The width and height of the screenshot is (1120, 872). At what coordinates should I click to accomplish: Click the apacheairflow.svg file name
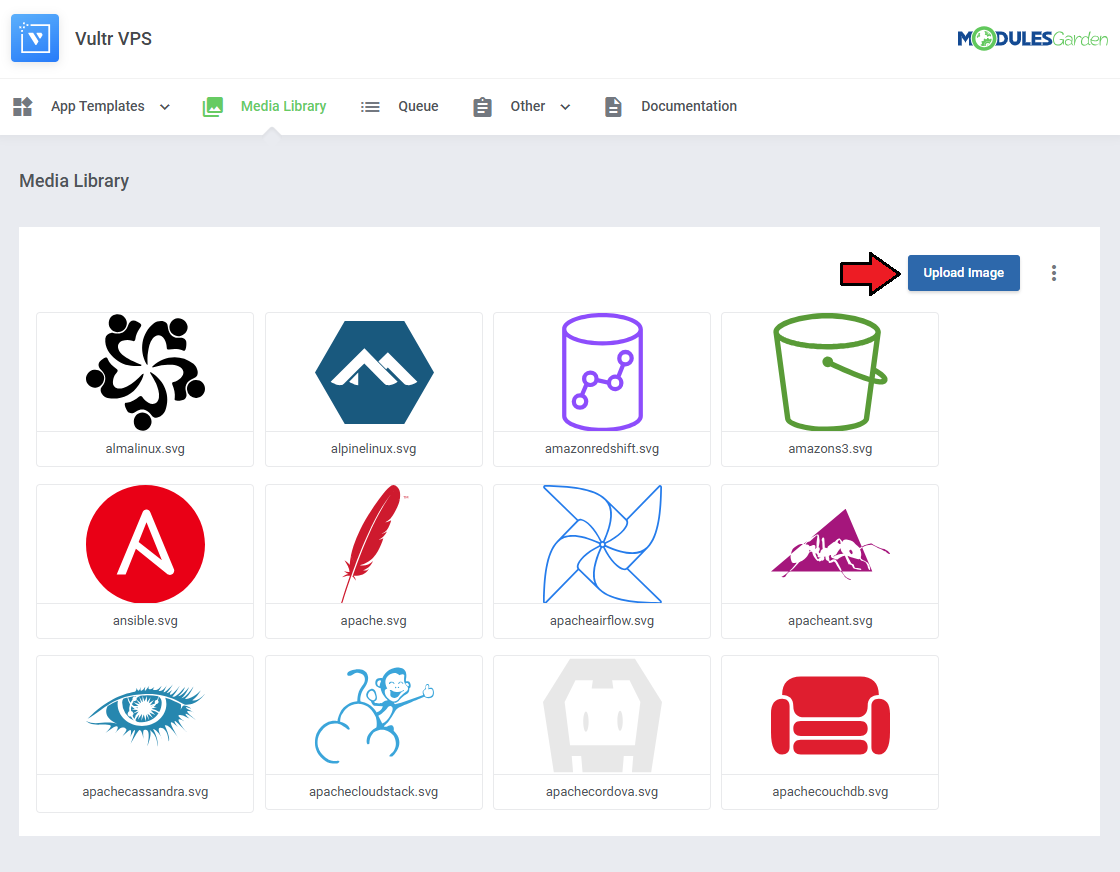pyautogui.click(x=602, y=621)
